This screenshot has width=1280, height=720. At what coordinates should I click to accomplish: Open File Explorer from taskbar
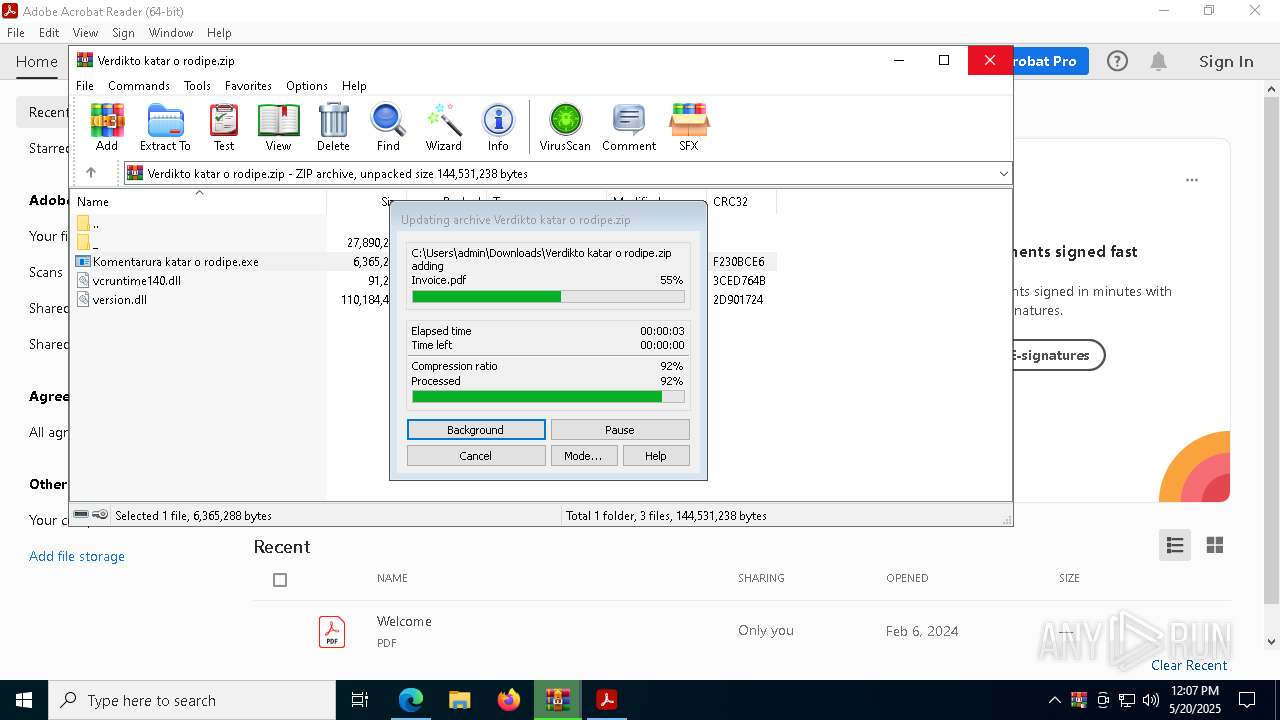click(x=459, y=700)
